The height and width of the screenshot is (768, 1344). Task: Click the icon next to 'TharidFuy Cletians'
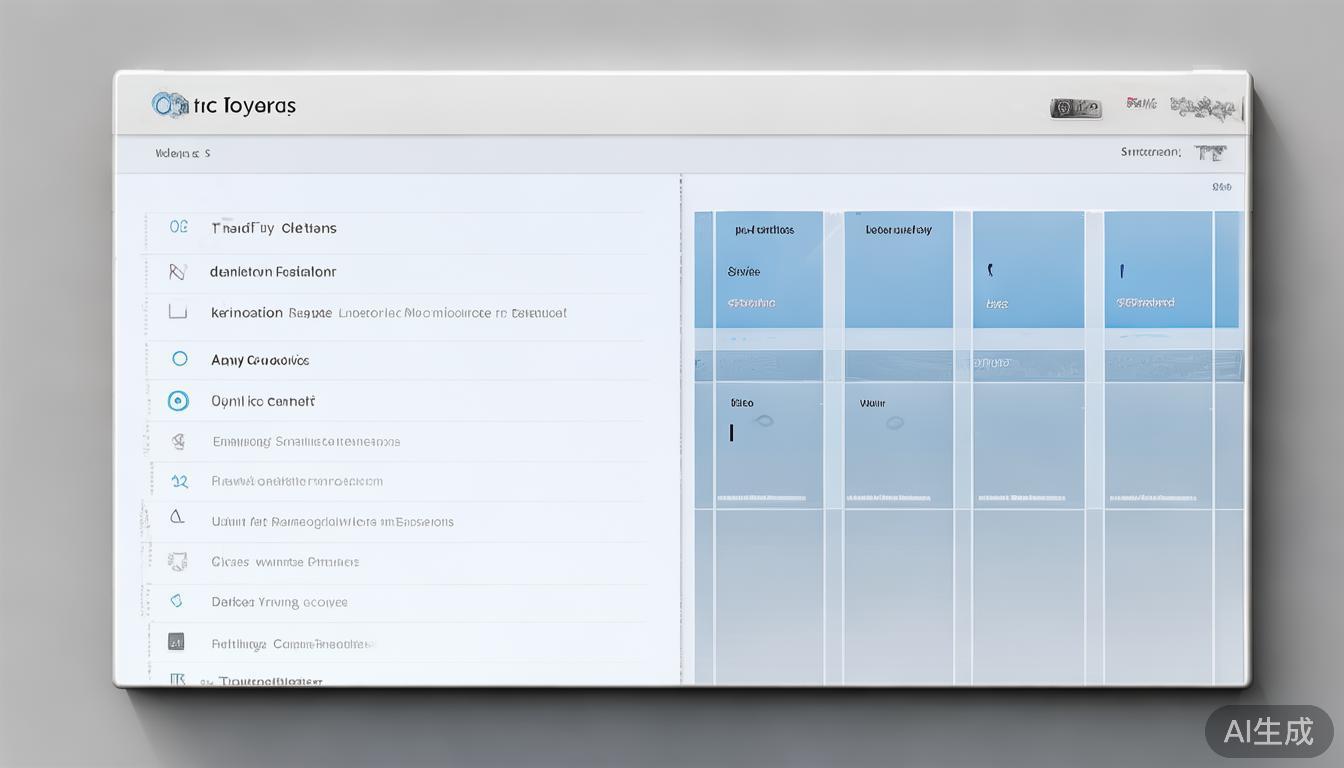click(x=178, y=227)
